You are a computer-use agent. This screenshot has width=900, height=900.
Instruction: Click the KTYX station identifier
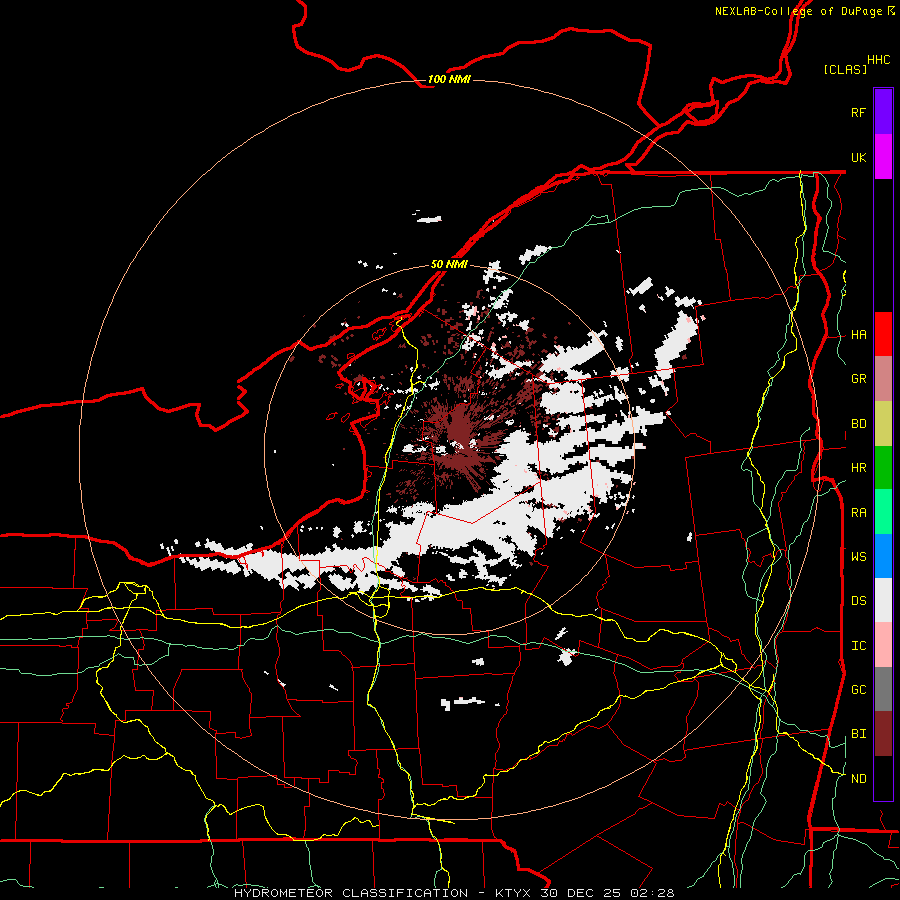tap(514, 893)
